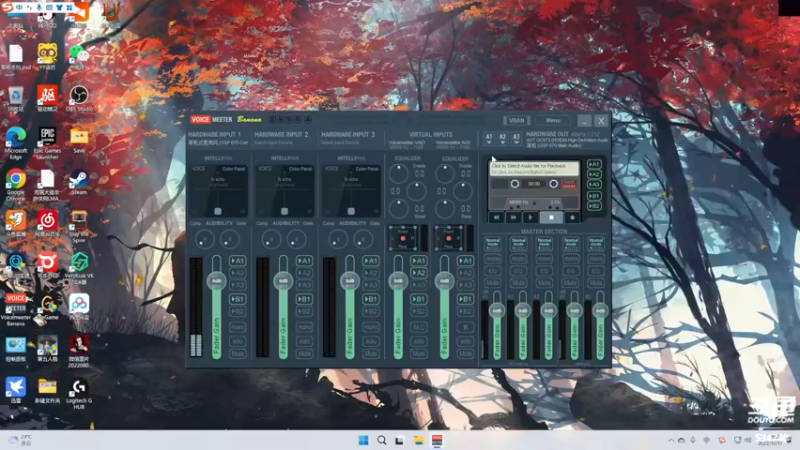
Task: Click to select an audio file for playback
Action: click(x=534, y=169)
